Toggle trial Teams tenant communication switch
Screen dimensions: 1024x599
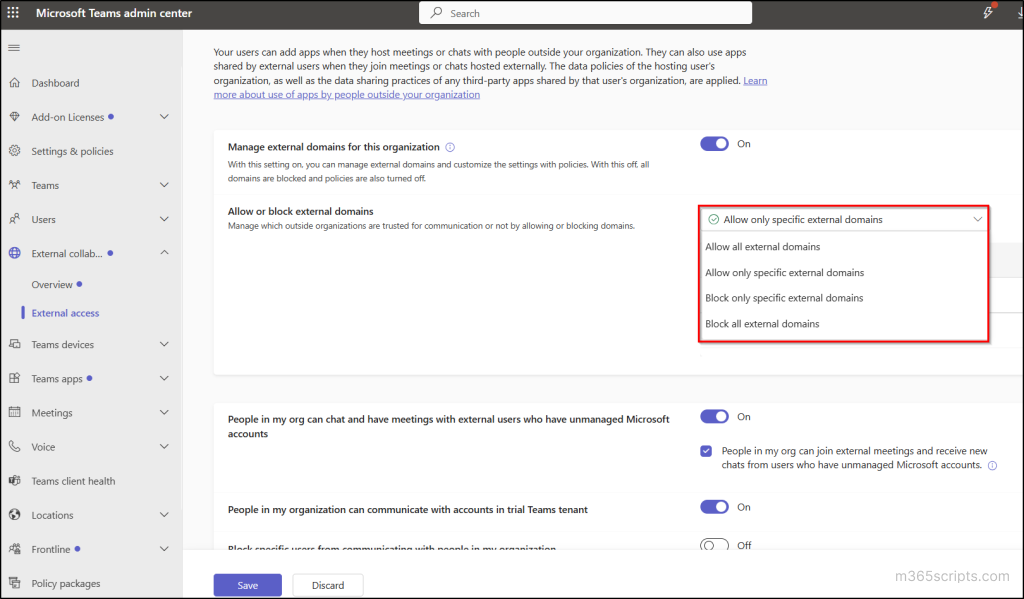pyautogui.click(x=714, y=507)
